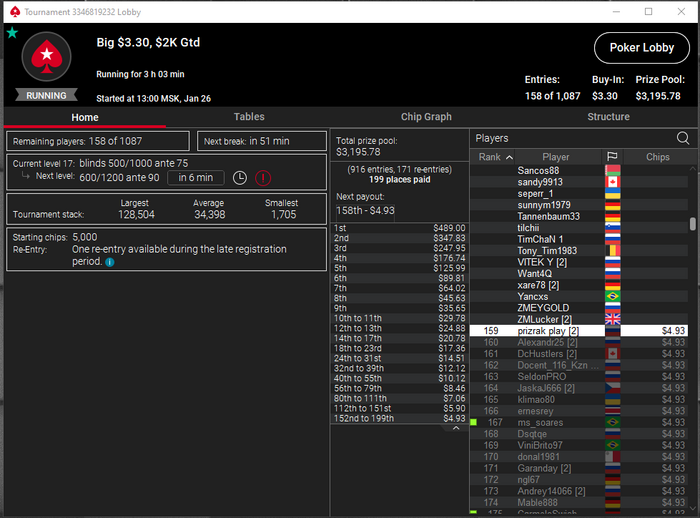Collapse the payout list chevron
The image size is (700, 518).
[456, 428]
